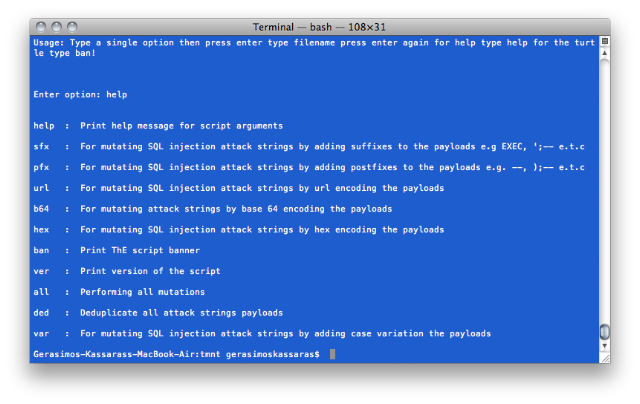The image size is (640, 404).
Task: Click the scrollbar thumb
Action: tap(605, 331)
